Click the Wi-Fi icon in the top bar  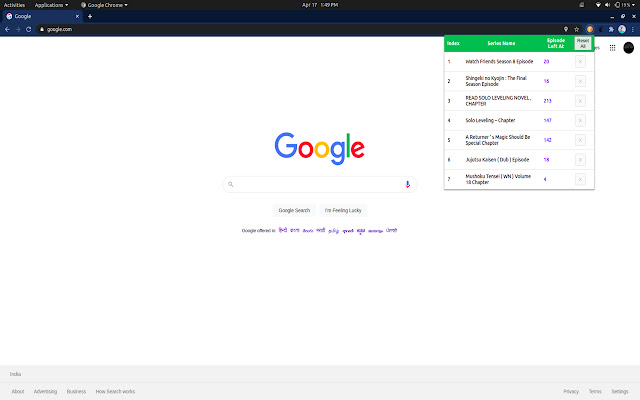click(x=598, y=5)
